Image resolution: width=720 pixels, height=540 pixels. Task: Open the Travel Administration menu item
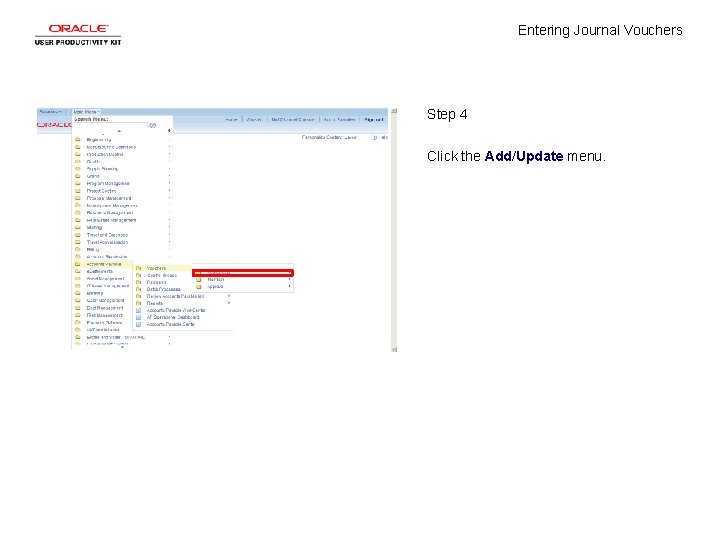(107, 242)
